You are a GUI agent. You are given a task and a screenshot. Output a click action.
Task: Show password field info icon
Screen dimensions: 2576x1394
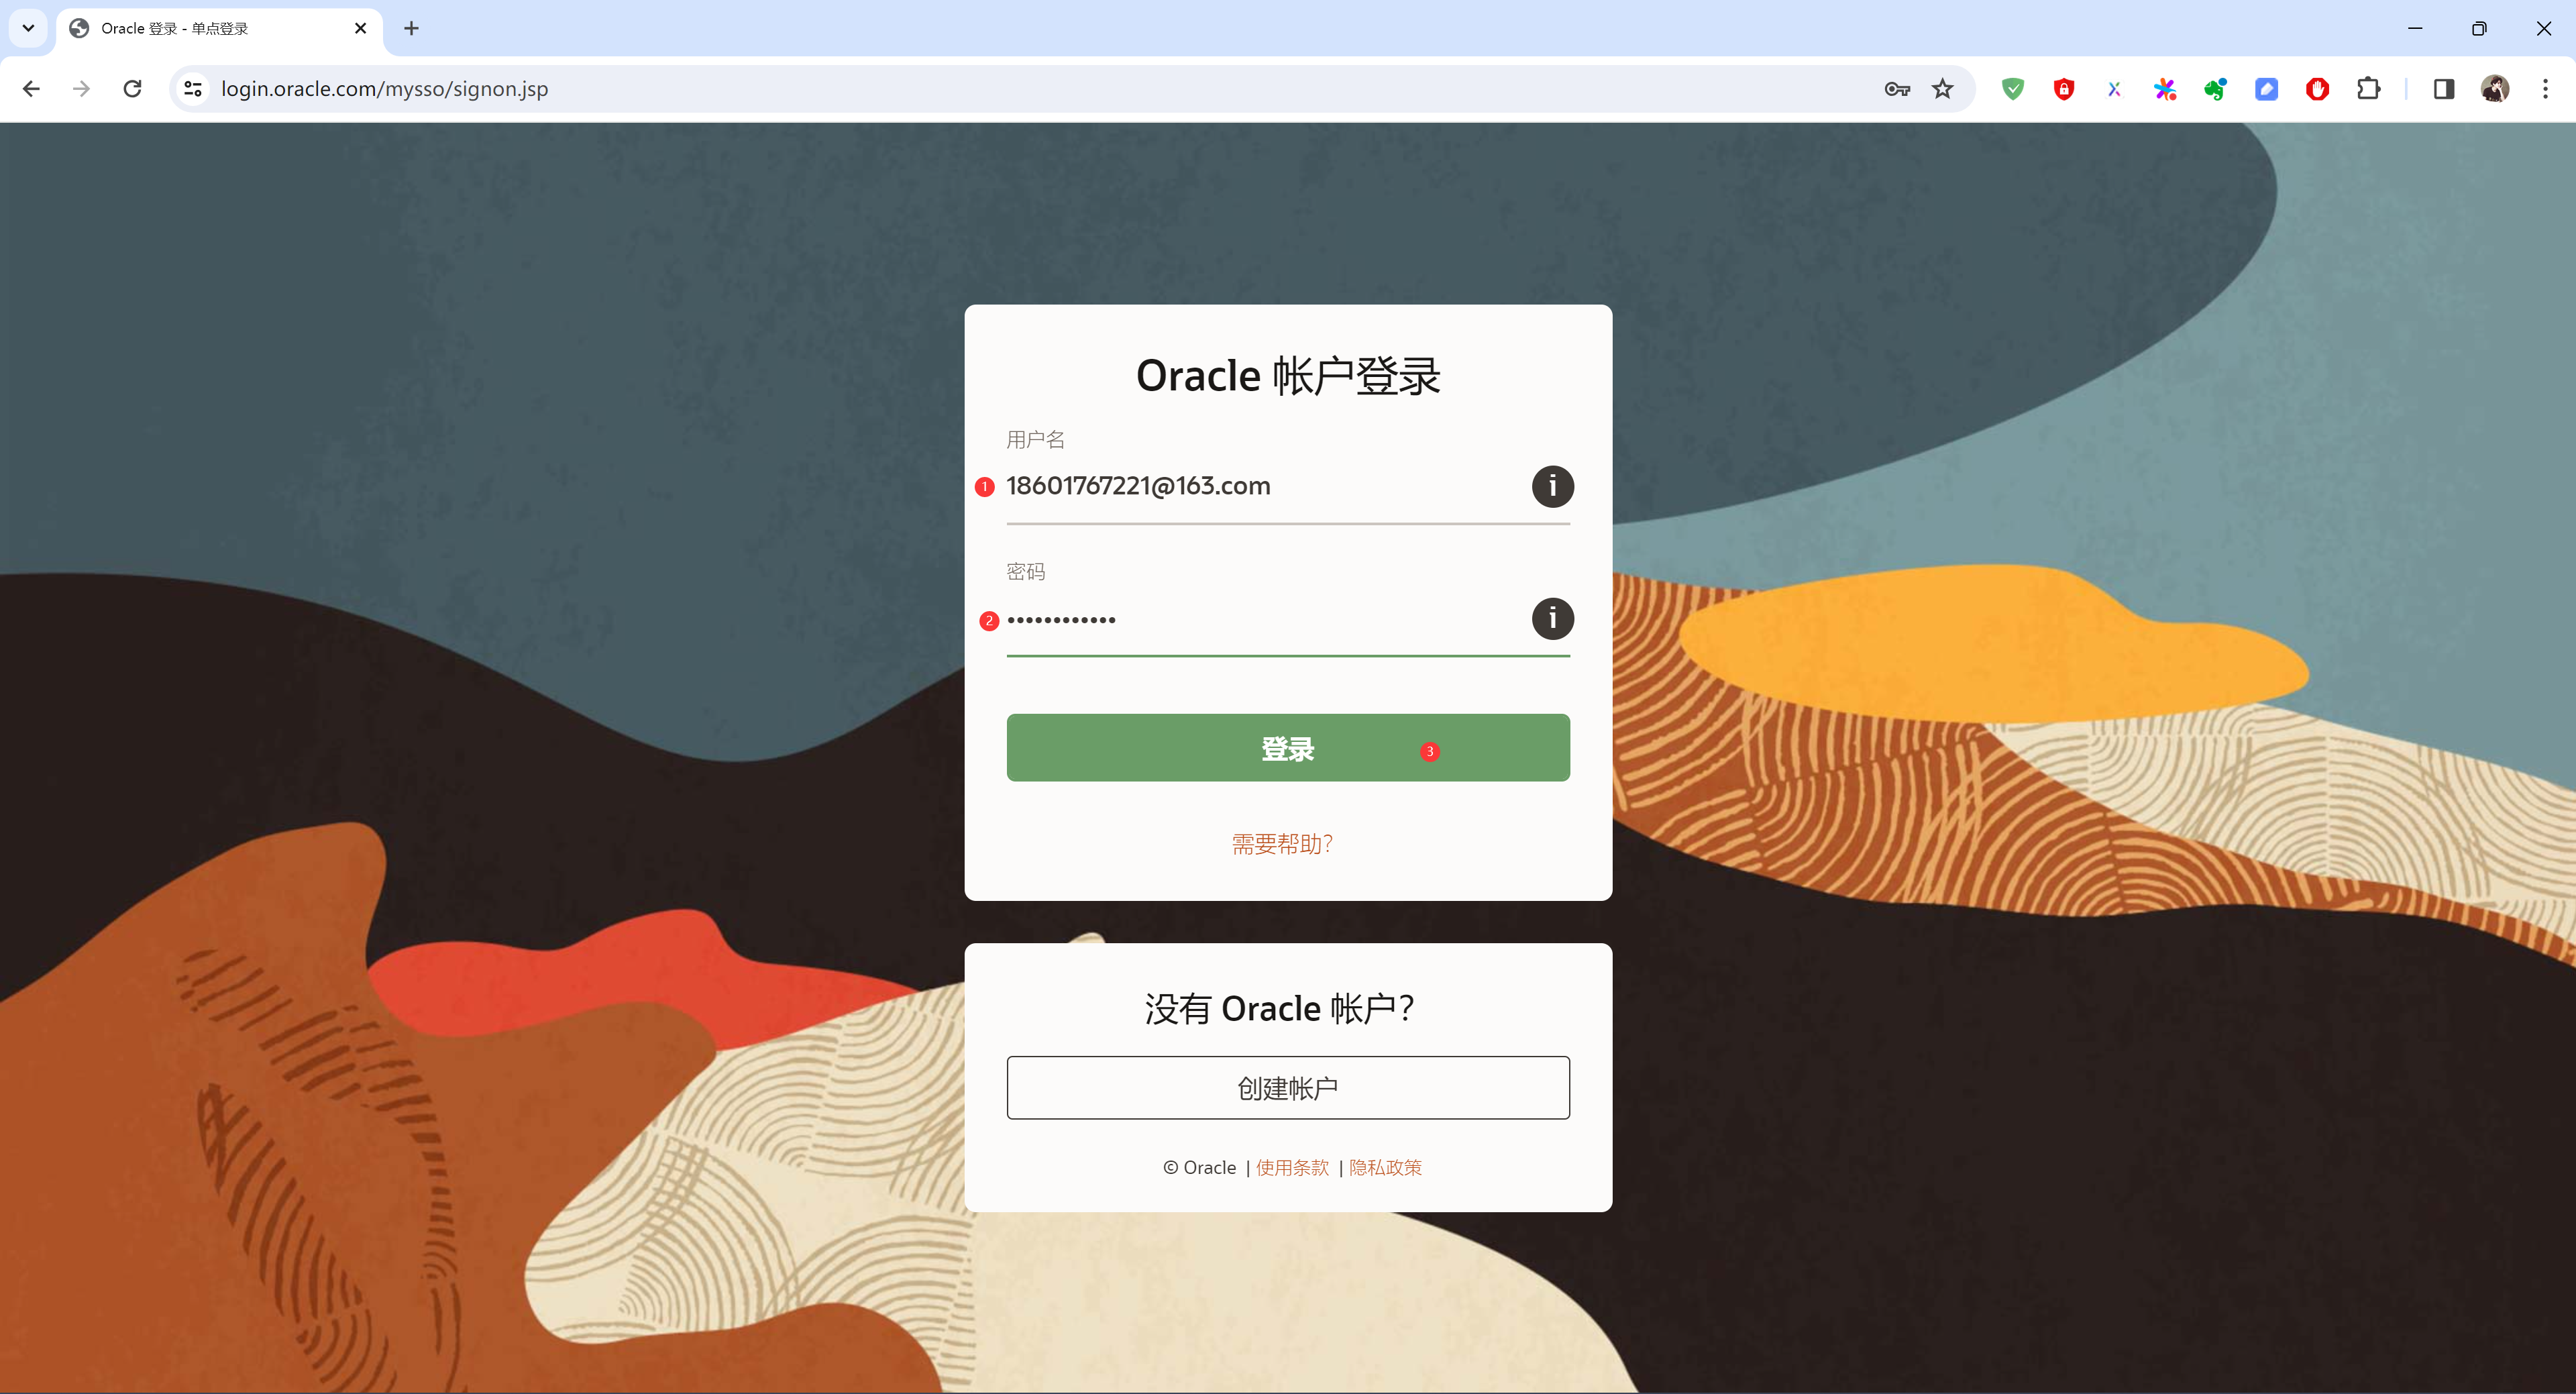[1552, 618]
